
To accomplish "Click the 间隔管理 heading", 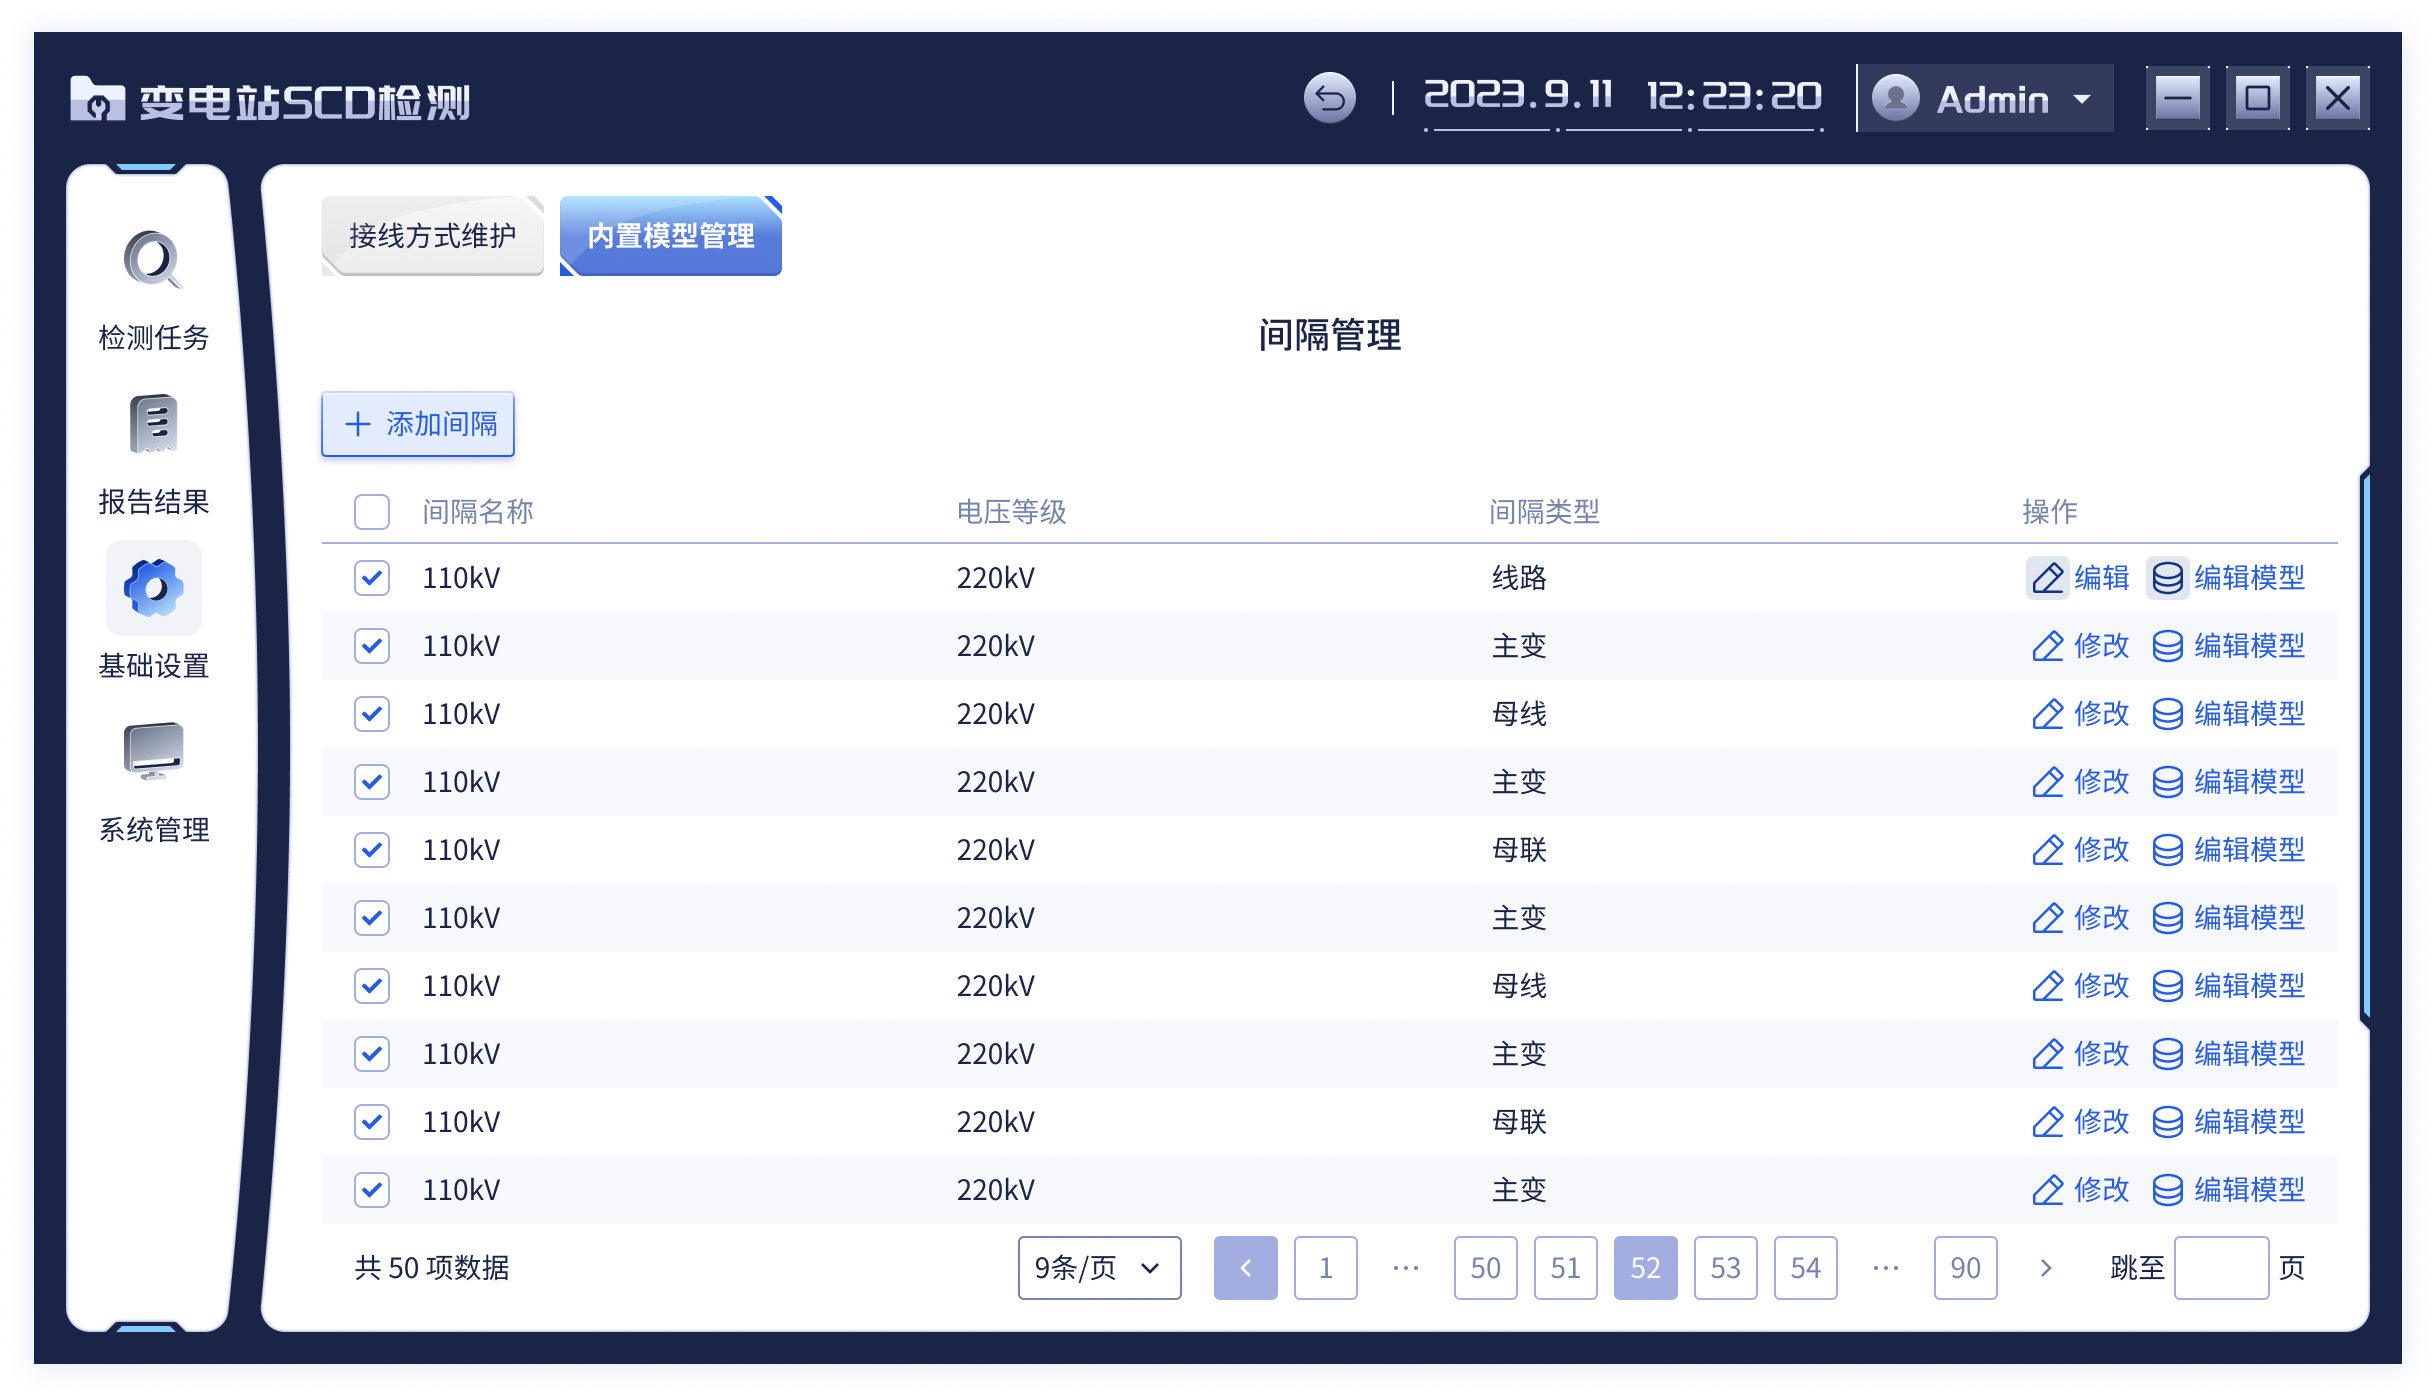I will (1329, 335).
